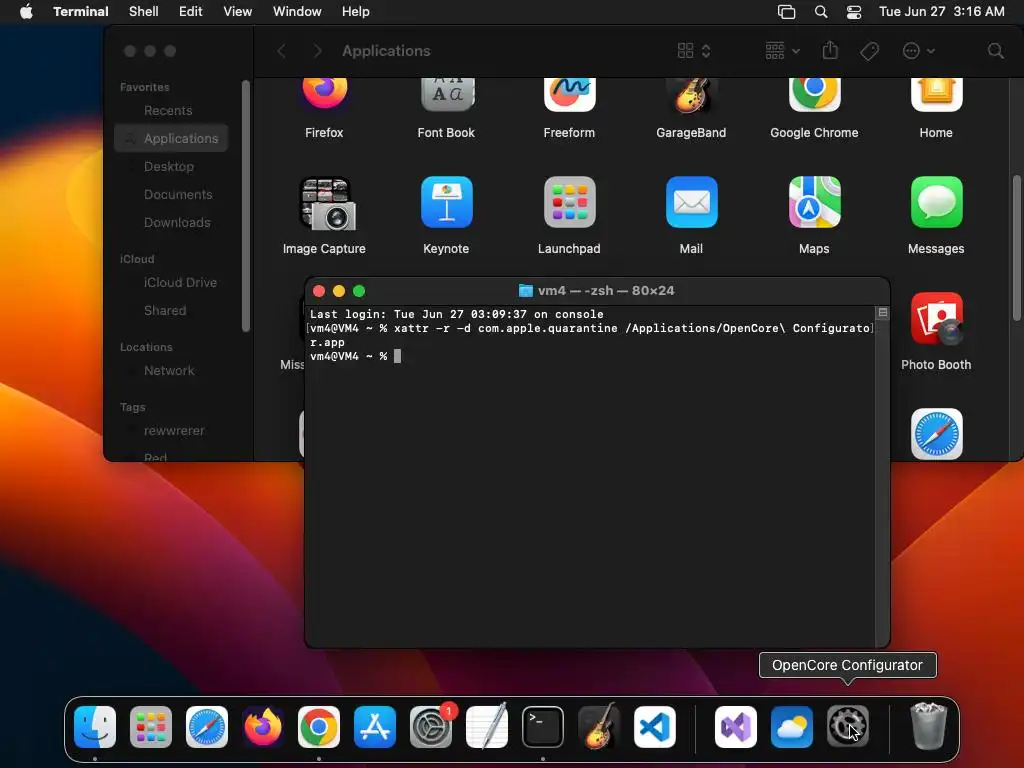
Task: Click Terminal window folder proxy icon
Action: coord(526,291)
